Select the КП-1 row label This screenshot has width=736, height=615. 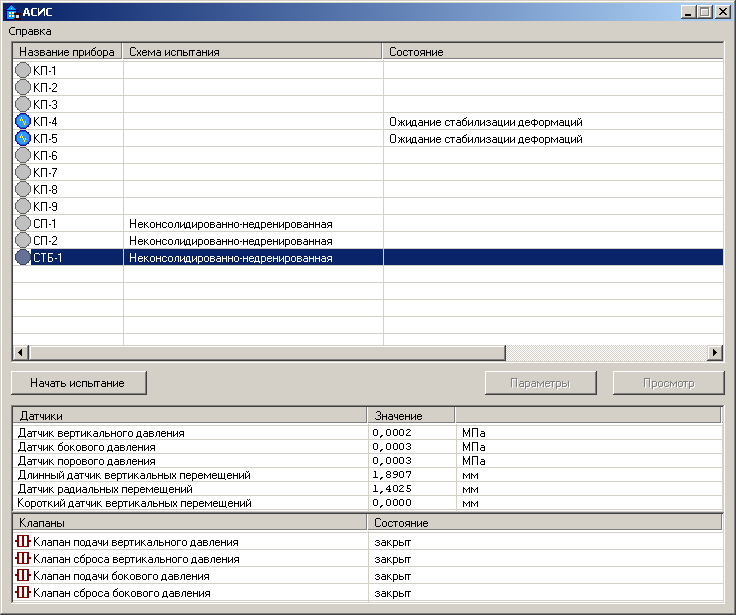(45, 70)
